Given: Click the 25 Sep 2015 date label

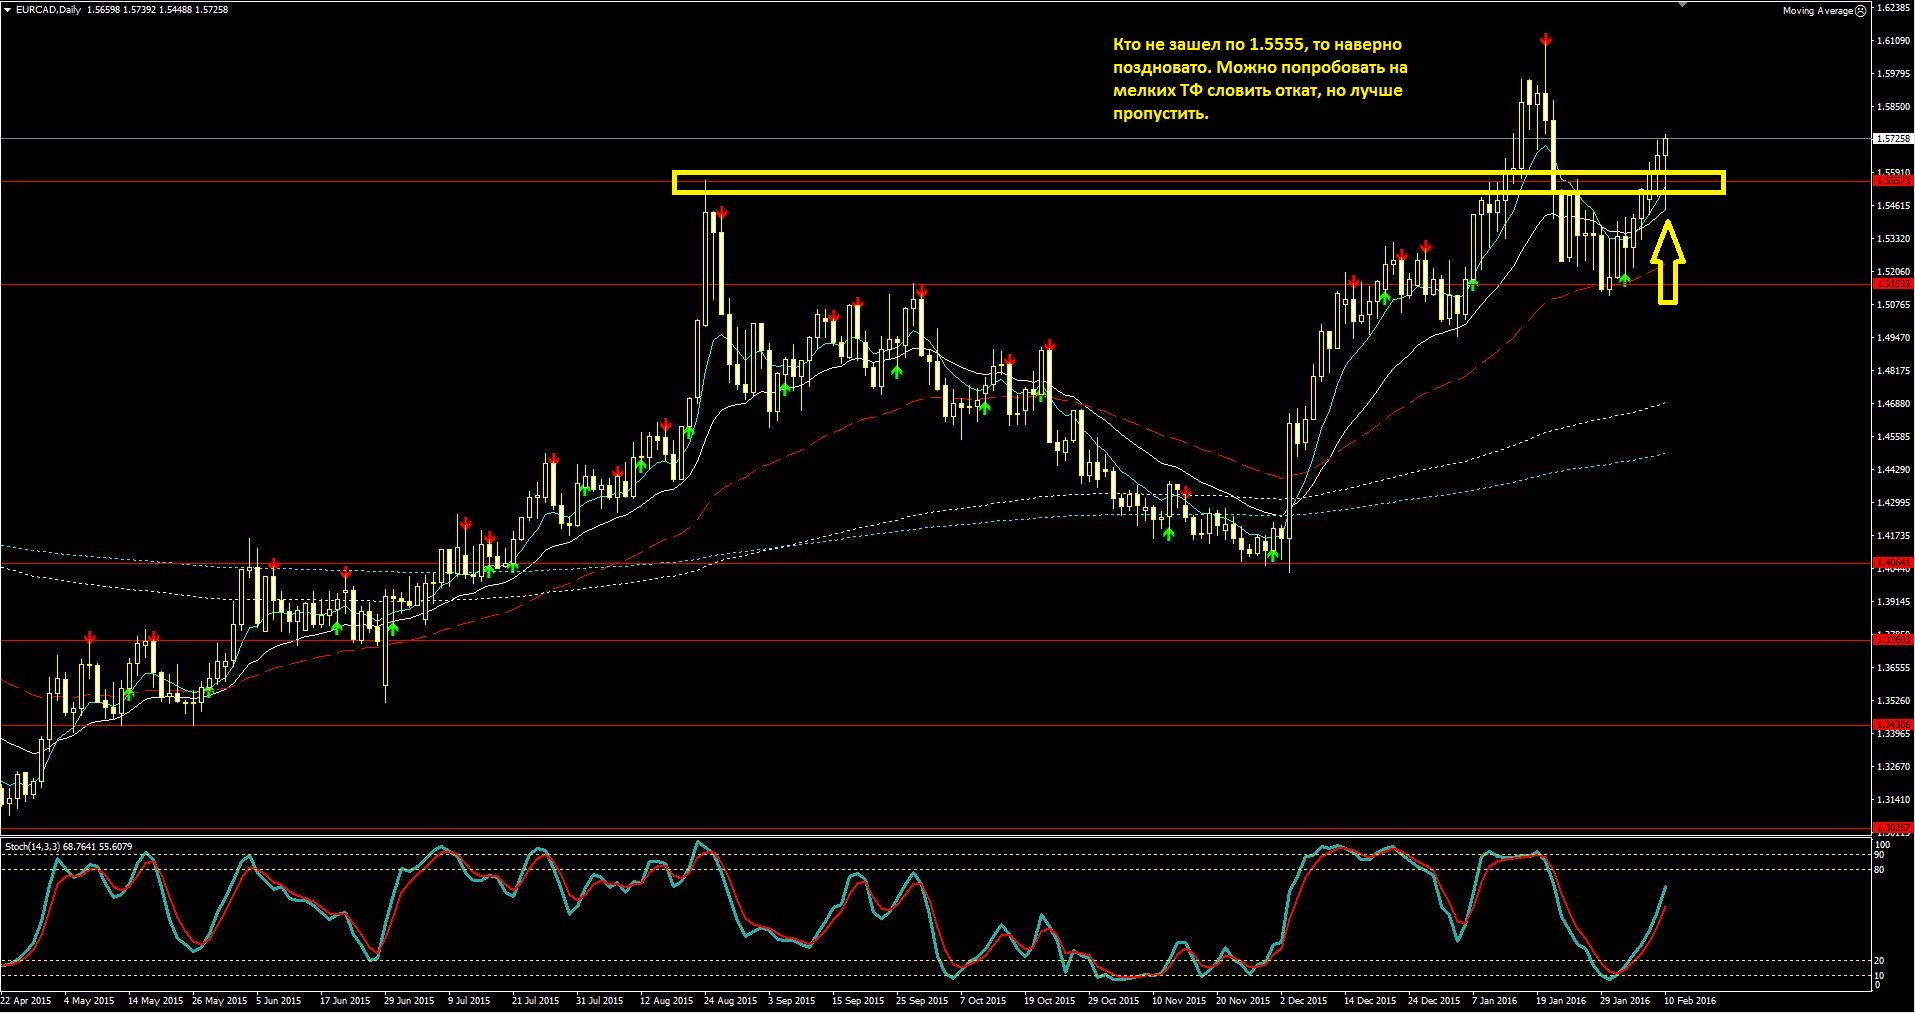Looking at the screenshot, I should [922, 1000].
